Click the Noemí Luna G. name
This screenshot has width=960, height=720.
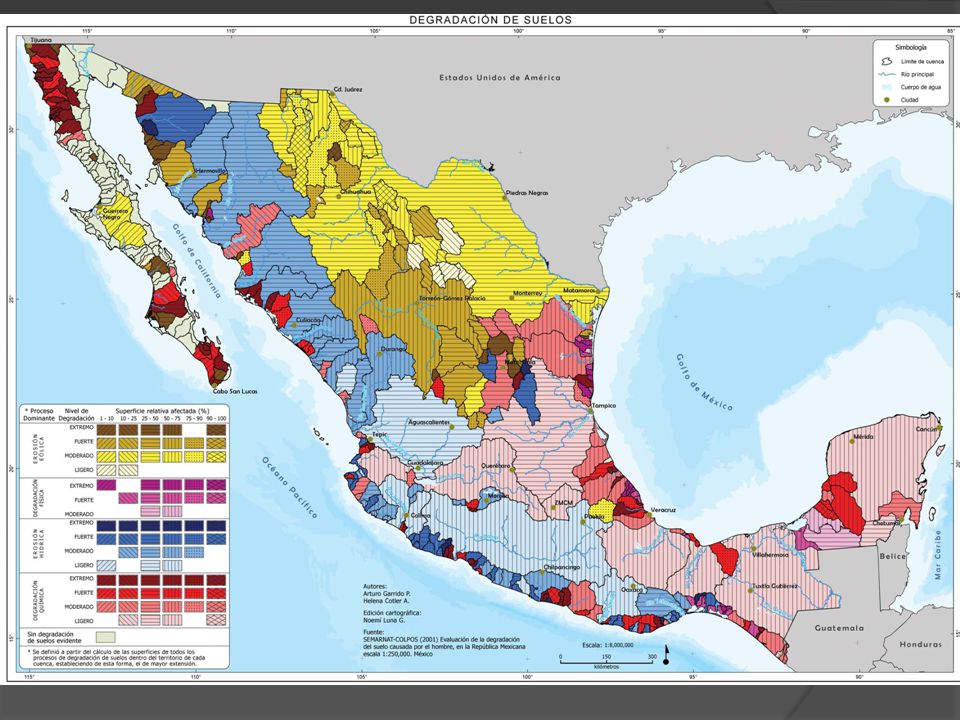(x=383, y=620)
